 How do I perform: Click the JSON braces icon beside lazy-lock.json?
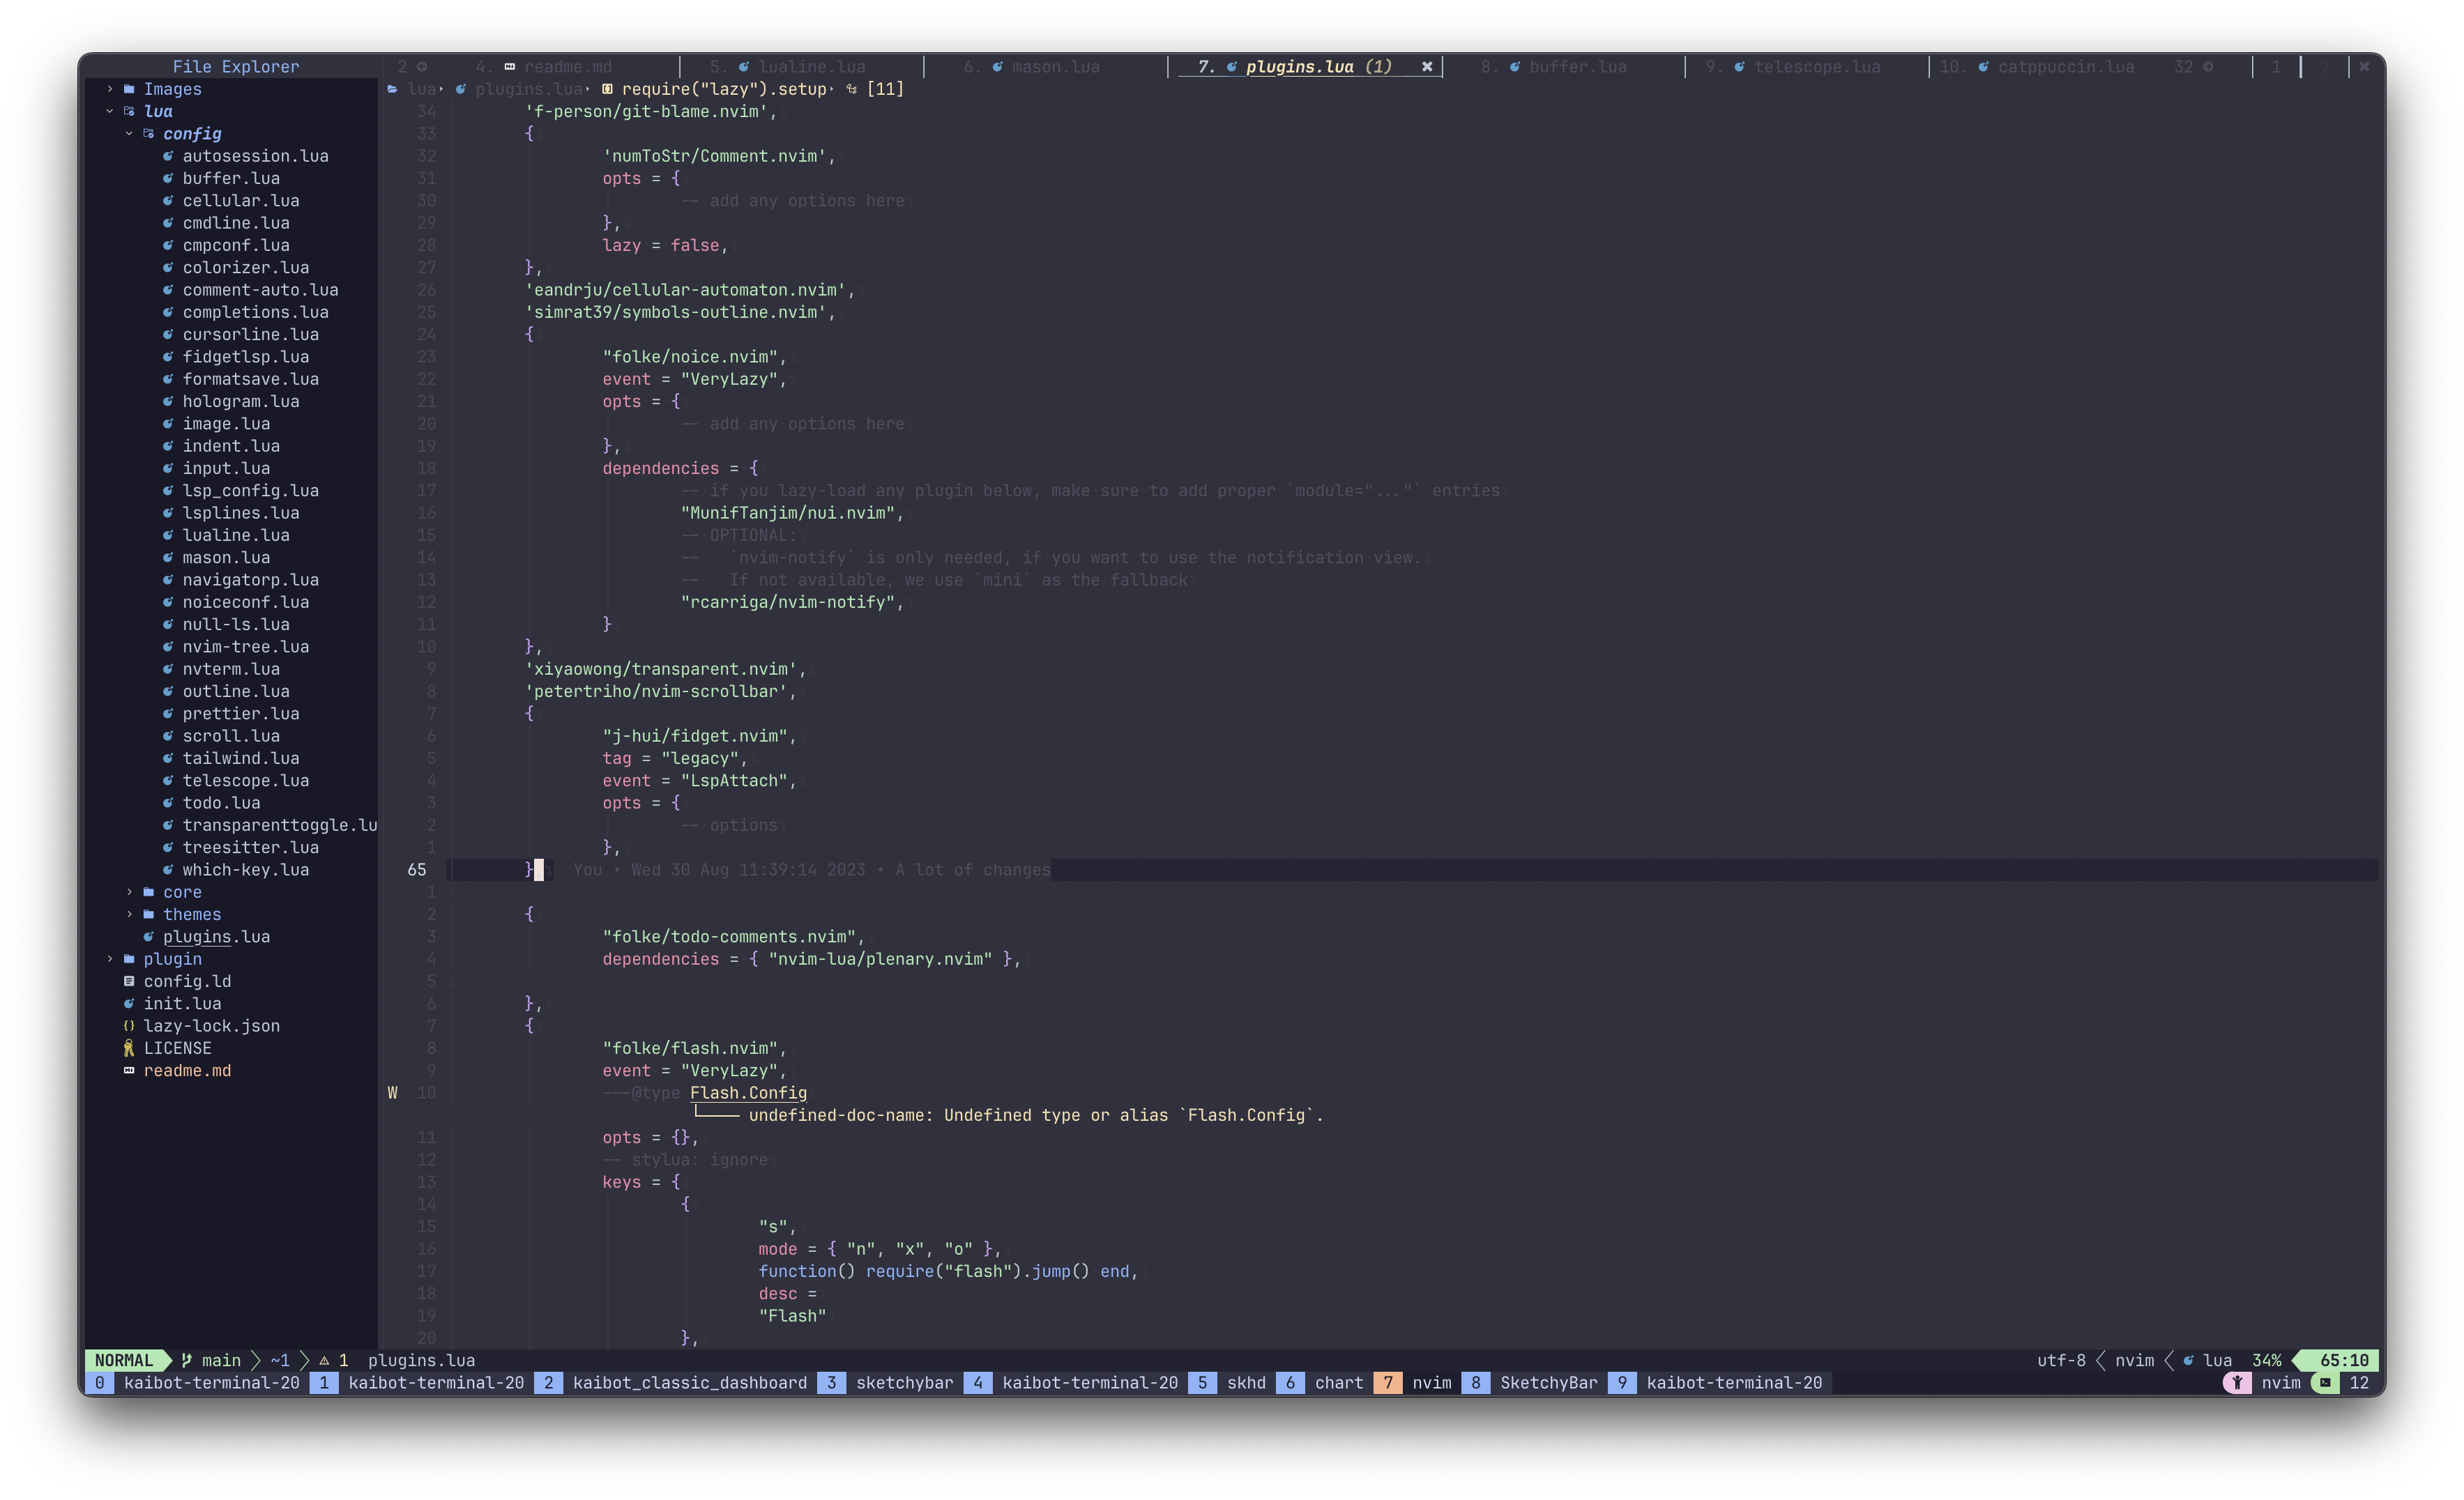pos(128,1026)
